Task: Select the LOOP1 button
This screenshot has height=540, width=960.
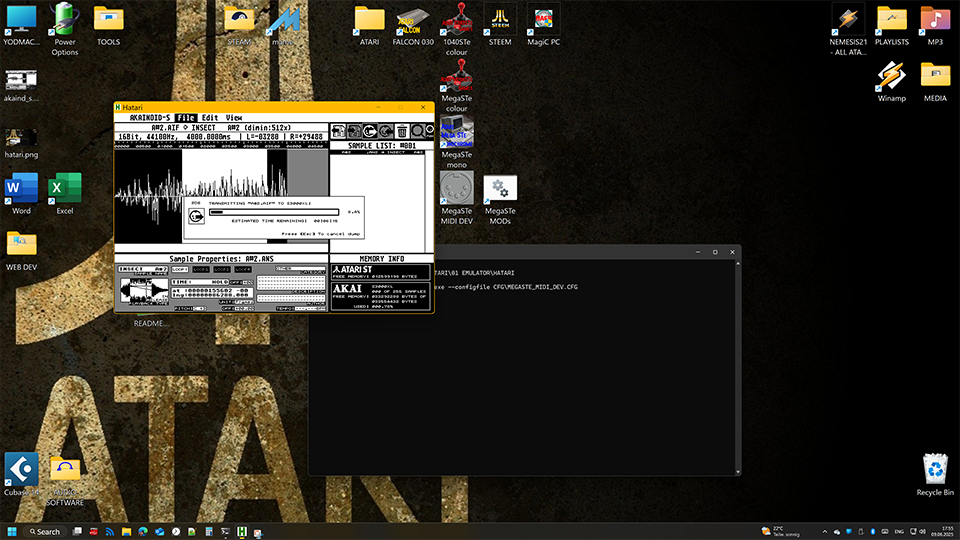Action: (180, 269)
